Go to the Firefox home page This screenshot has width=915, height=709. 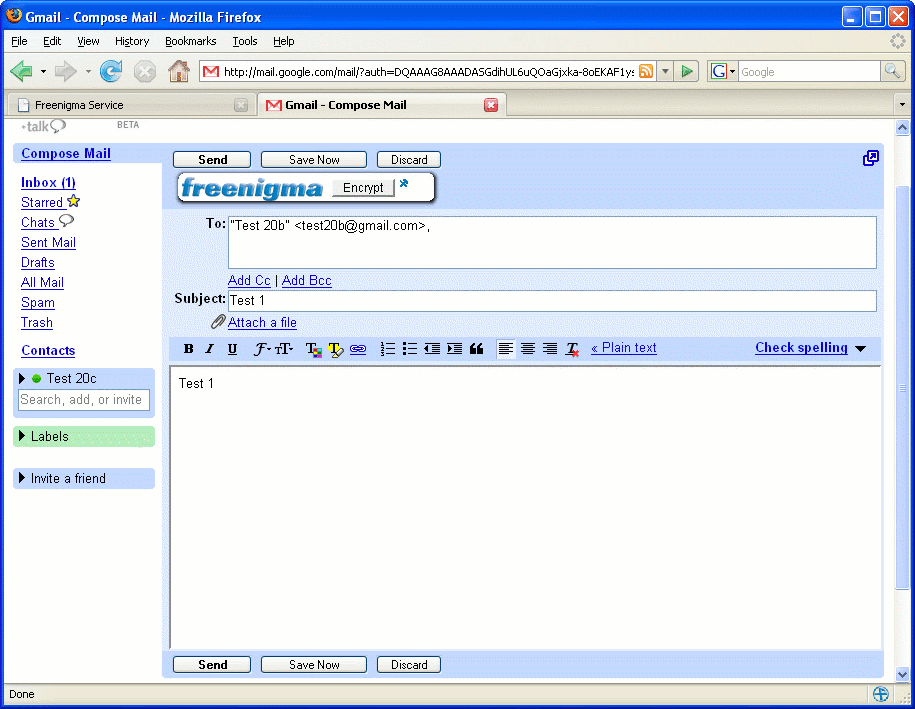pyautogui.click(x=179, y=72)
